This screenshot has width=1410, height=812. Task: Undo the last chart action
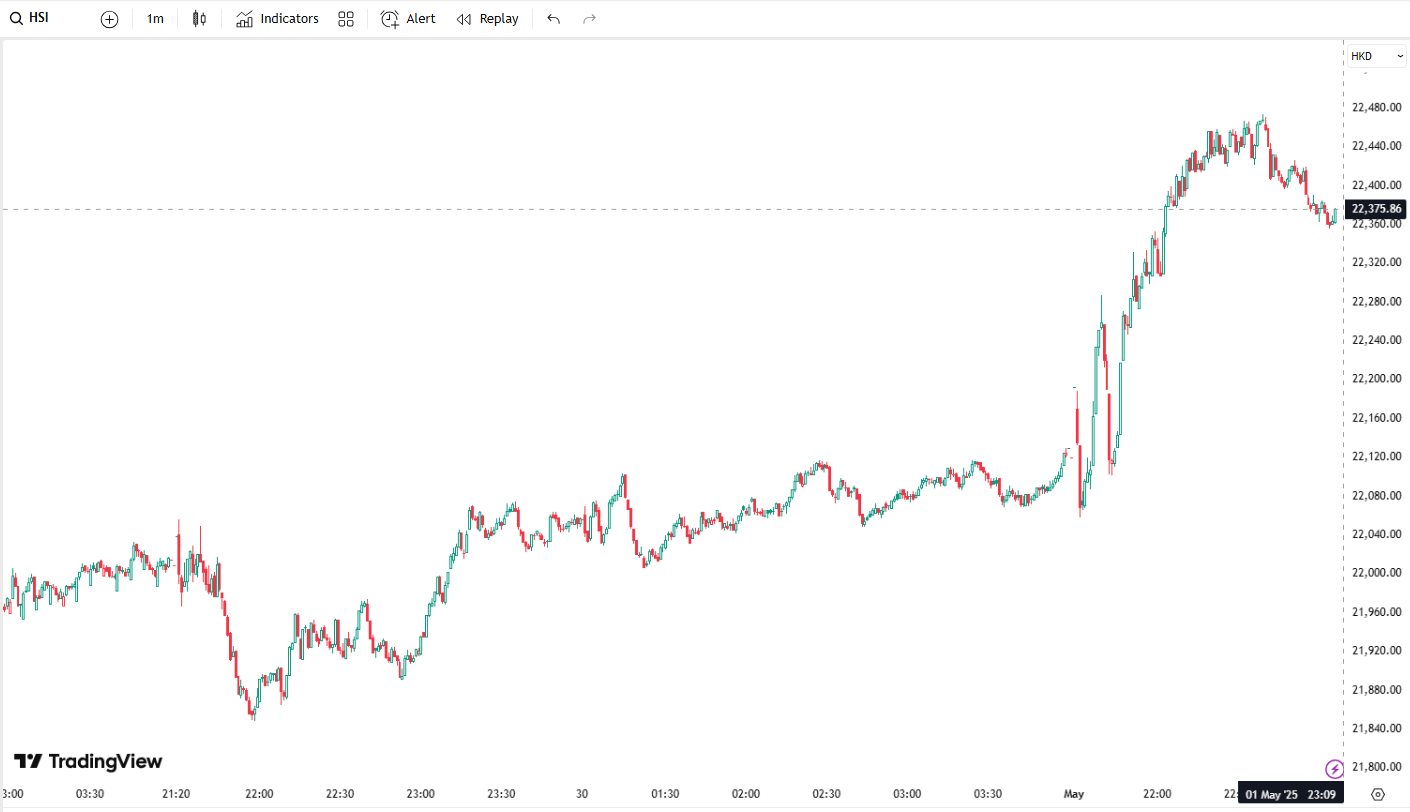pos(554,19)
